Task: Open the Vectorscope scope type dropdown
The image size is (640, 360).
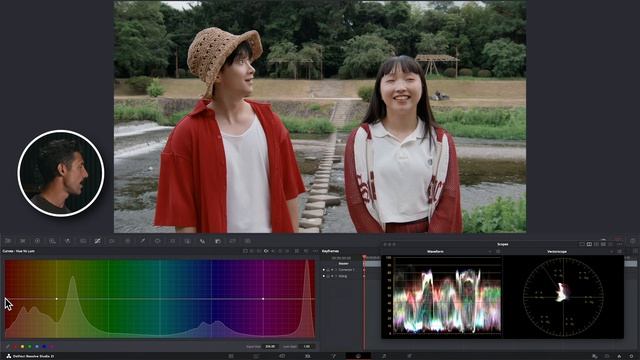Action: tap(611, 251)
